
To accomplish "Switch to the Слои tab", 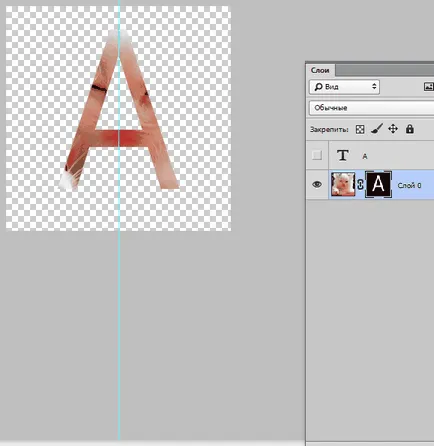I will pyautogui.click(x=320, y=70).
